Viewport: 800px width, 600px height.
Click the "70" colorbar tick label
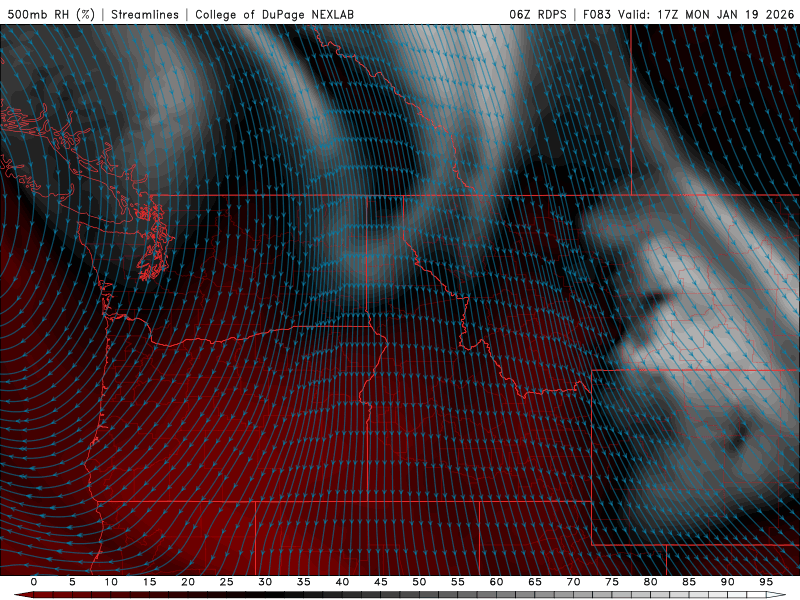pyautogui.click(x=573, y=582)
